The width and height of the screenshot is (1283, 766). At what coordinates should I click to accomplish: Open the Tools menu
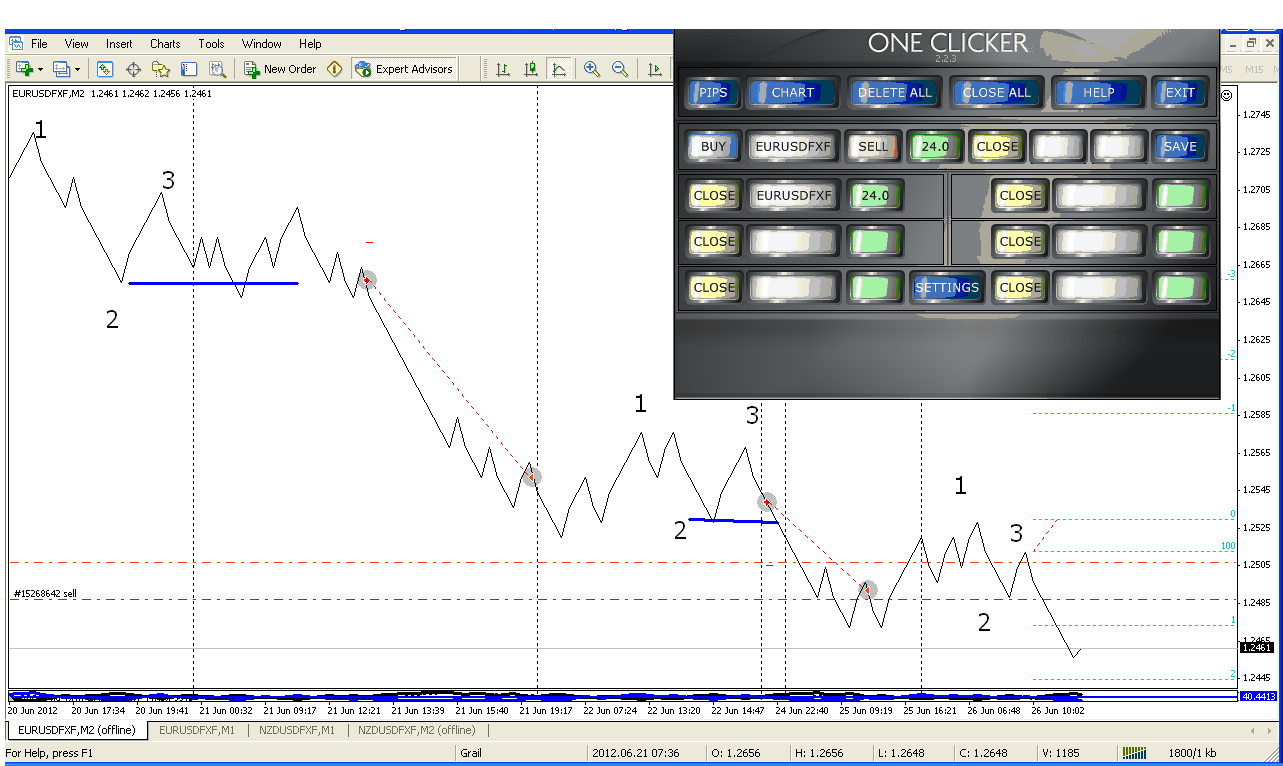(211, 44)
